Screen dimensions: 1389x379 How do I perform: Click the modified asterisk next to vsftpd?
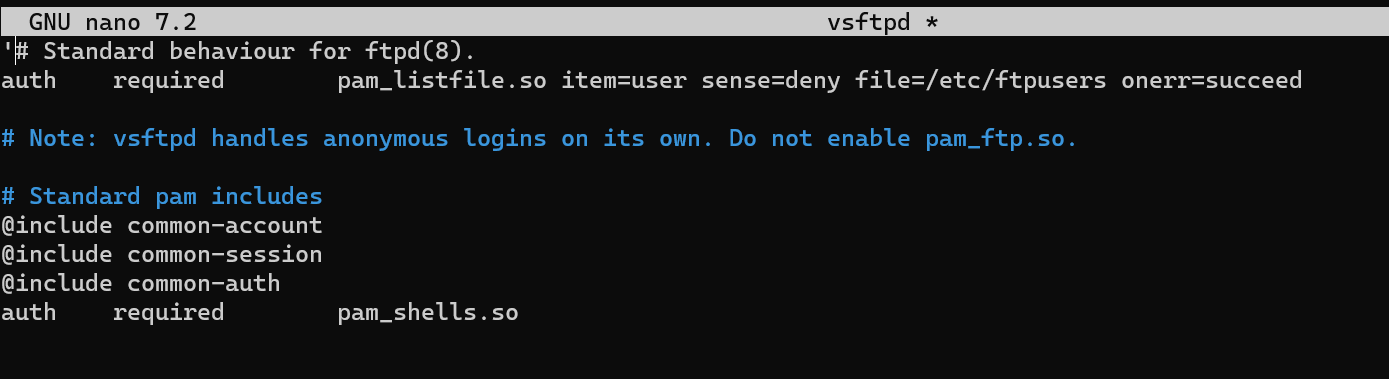click(932, 21)
